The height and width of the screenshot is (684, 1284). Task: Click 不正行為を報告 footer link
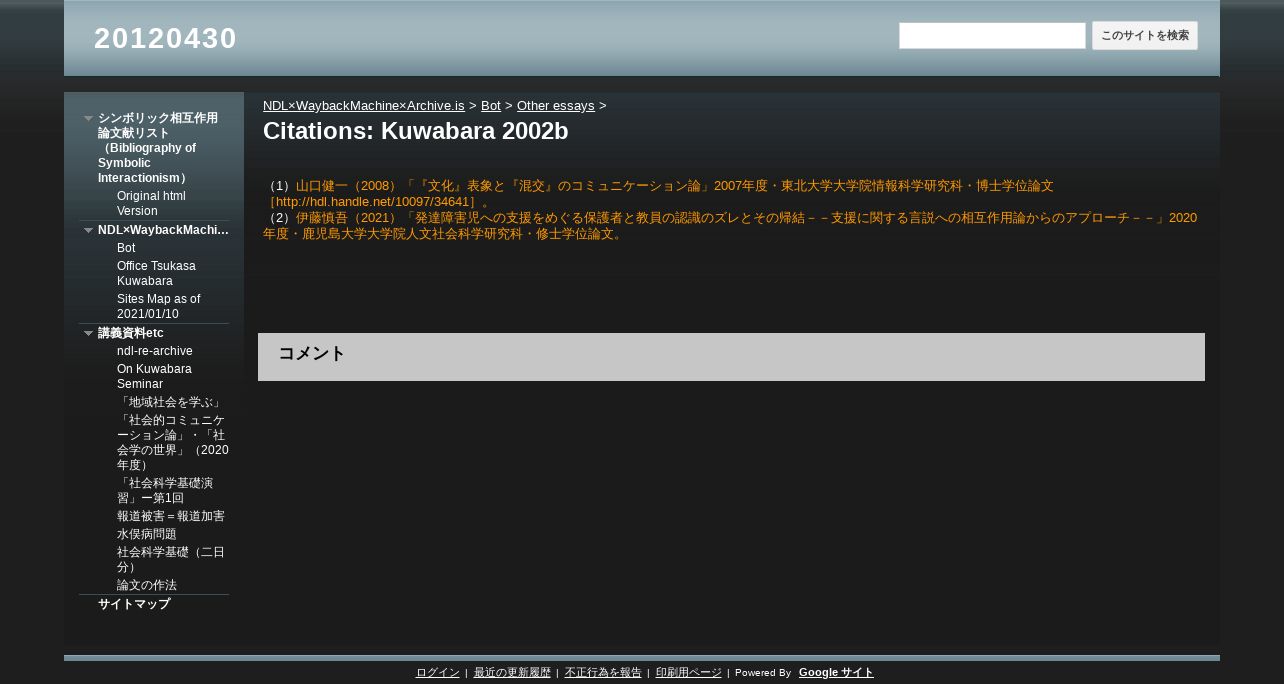[x=603, y=673]
